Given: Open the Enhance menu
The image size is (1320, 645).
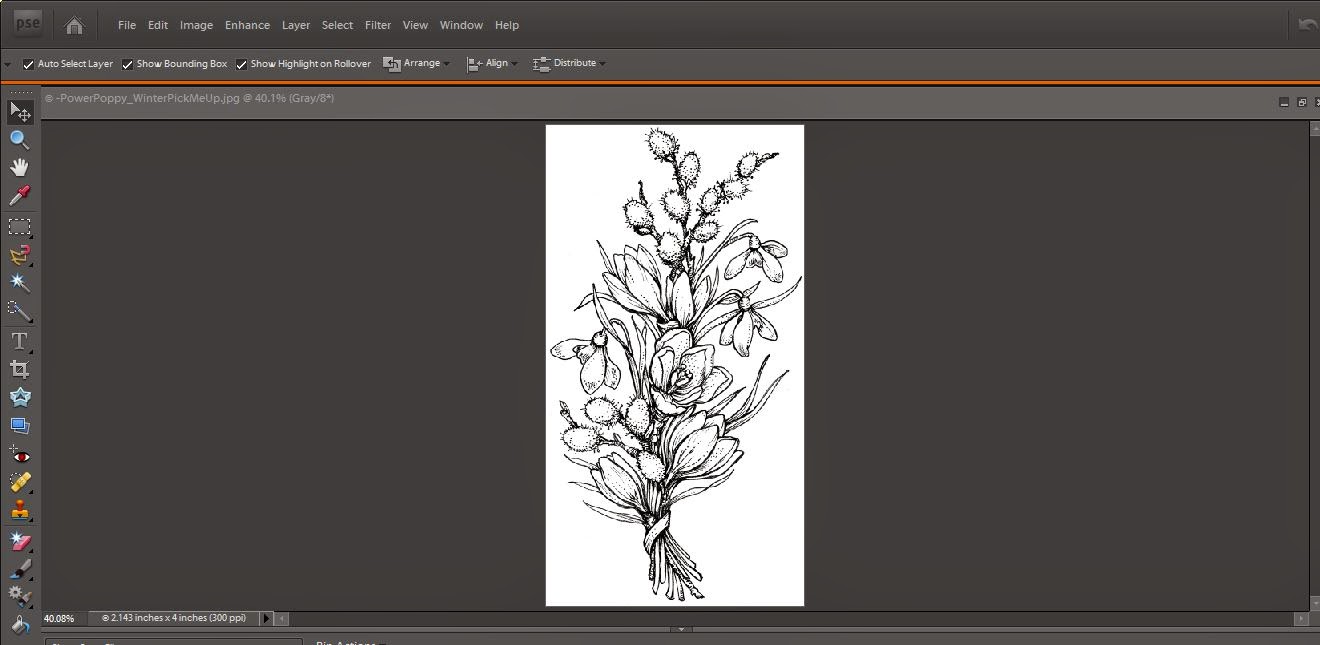Looking at the screenshot, I should [247, 25].
